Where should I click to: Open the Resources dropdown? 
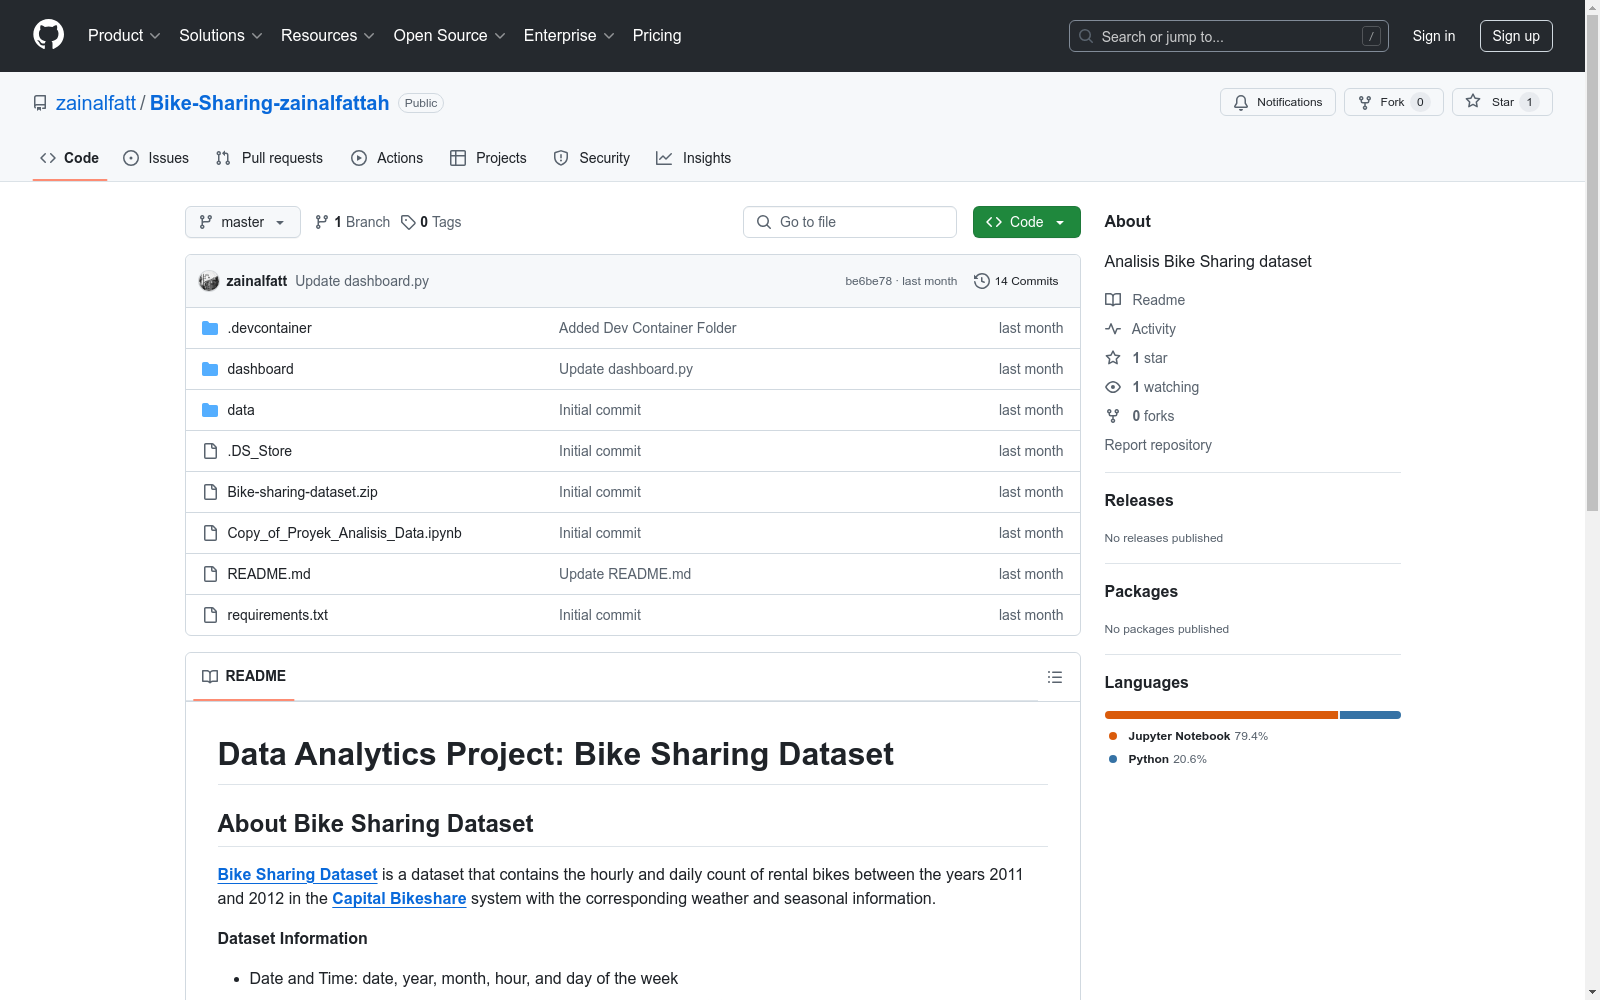[x=328, y=35]
